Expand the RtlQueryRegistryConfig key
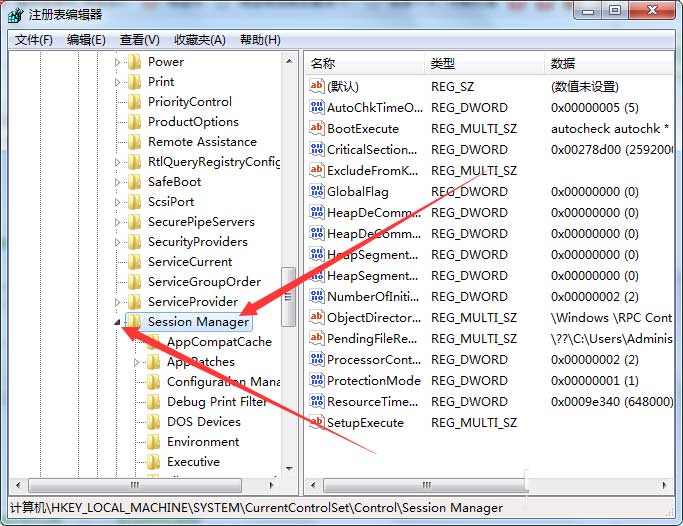683x526 pixels. click(117, 162)
